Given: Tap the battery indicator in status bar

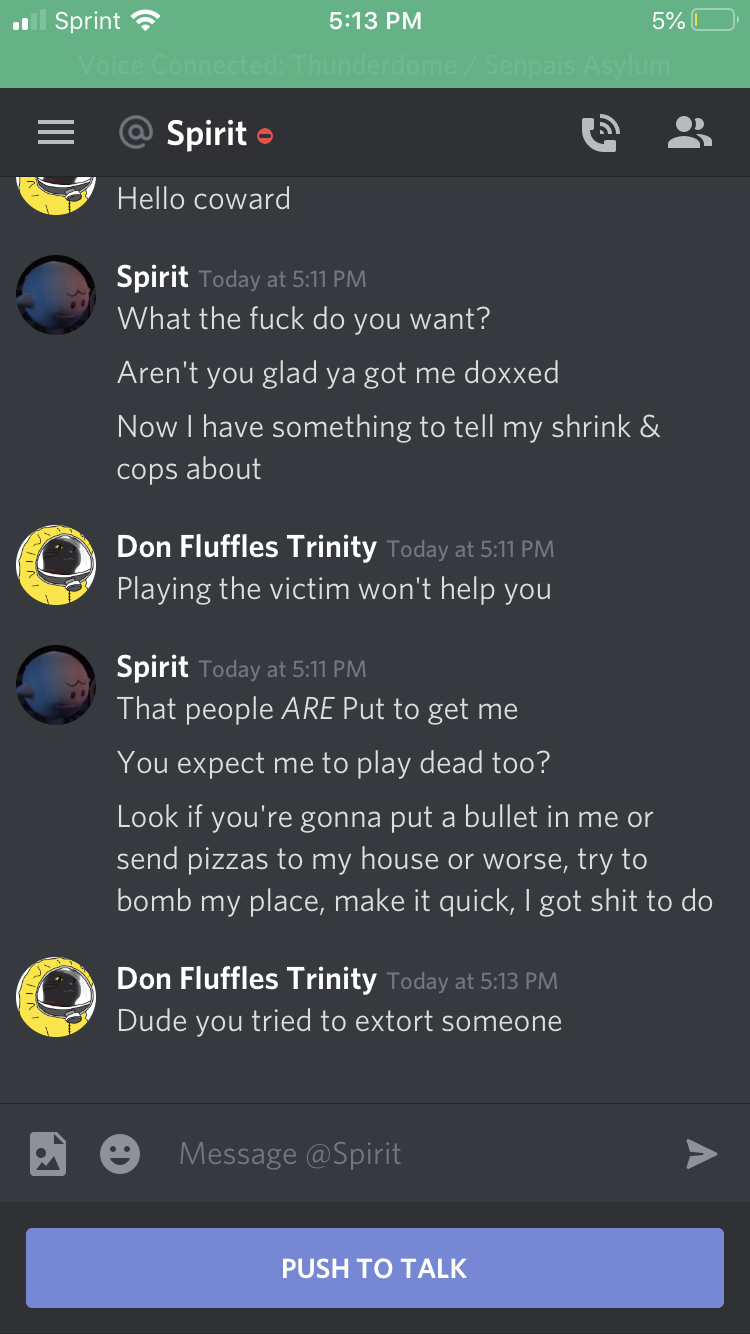Looking at the screenshot, I should point(714,20).
